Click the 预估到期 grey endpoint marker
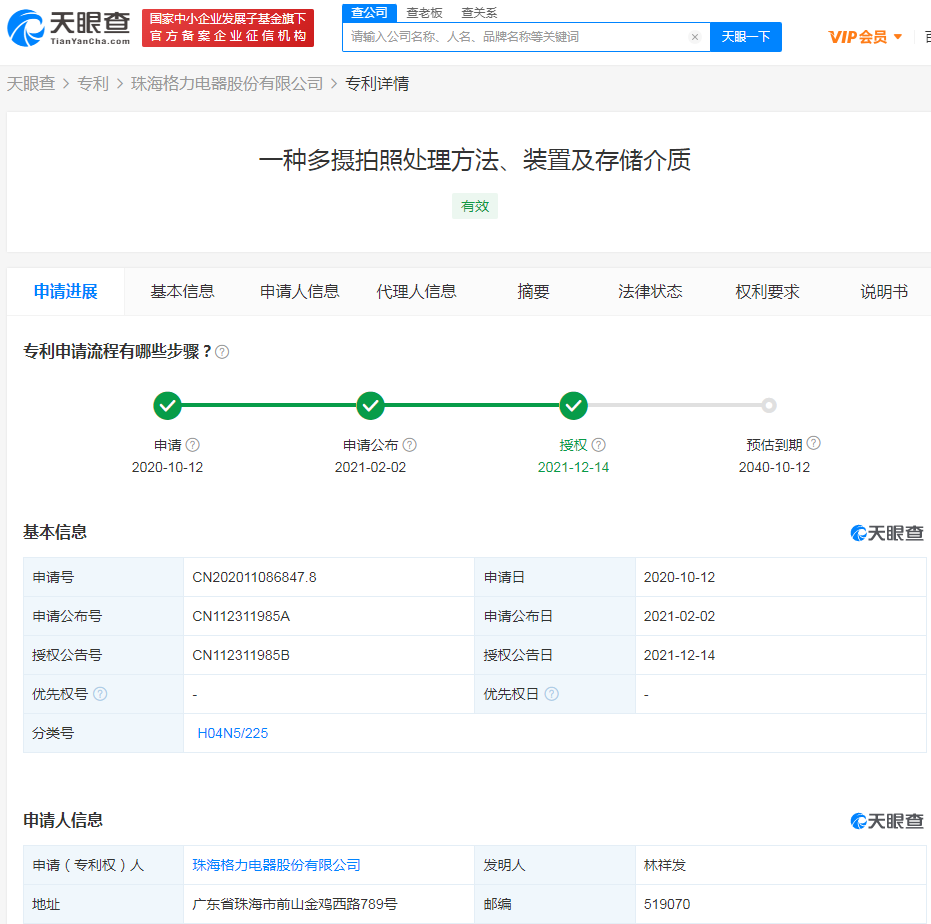 (769, 406)
